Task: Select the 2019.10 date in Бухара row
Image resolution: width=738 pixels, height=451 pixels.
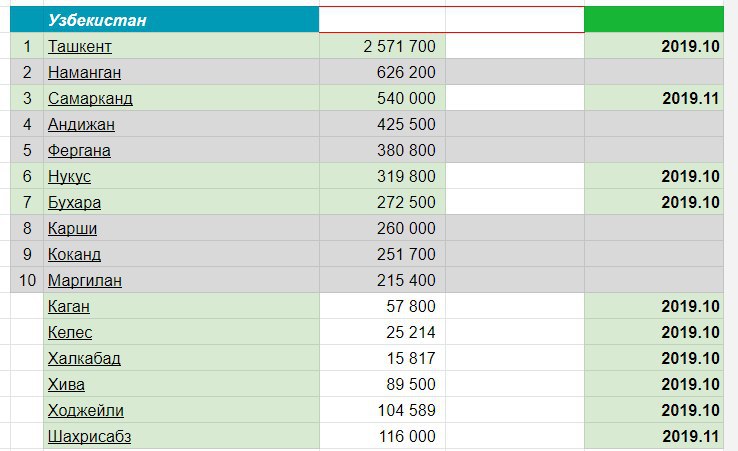Action: point(654,202)
